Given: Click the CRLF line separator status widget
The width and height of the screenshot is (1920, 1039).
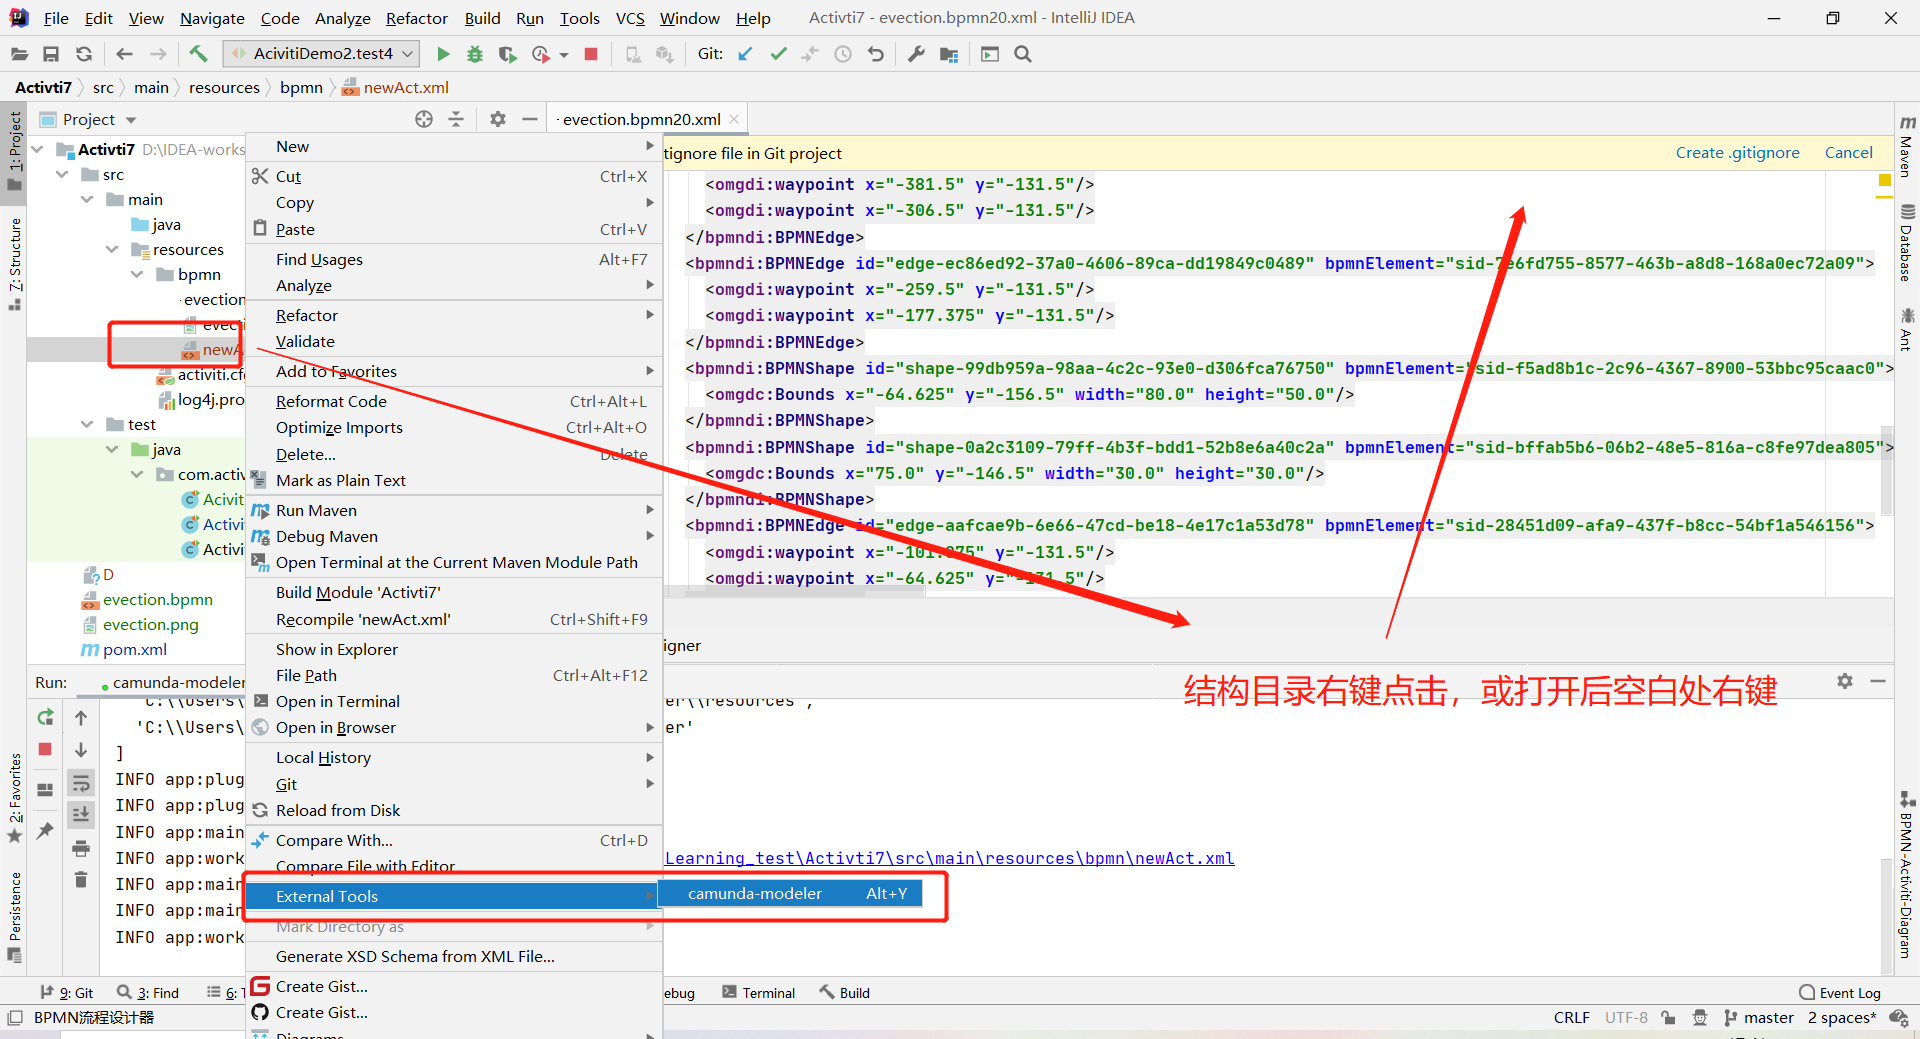Looking at the screenshot, I should (x=1571, y=1018).
